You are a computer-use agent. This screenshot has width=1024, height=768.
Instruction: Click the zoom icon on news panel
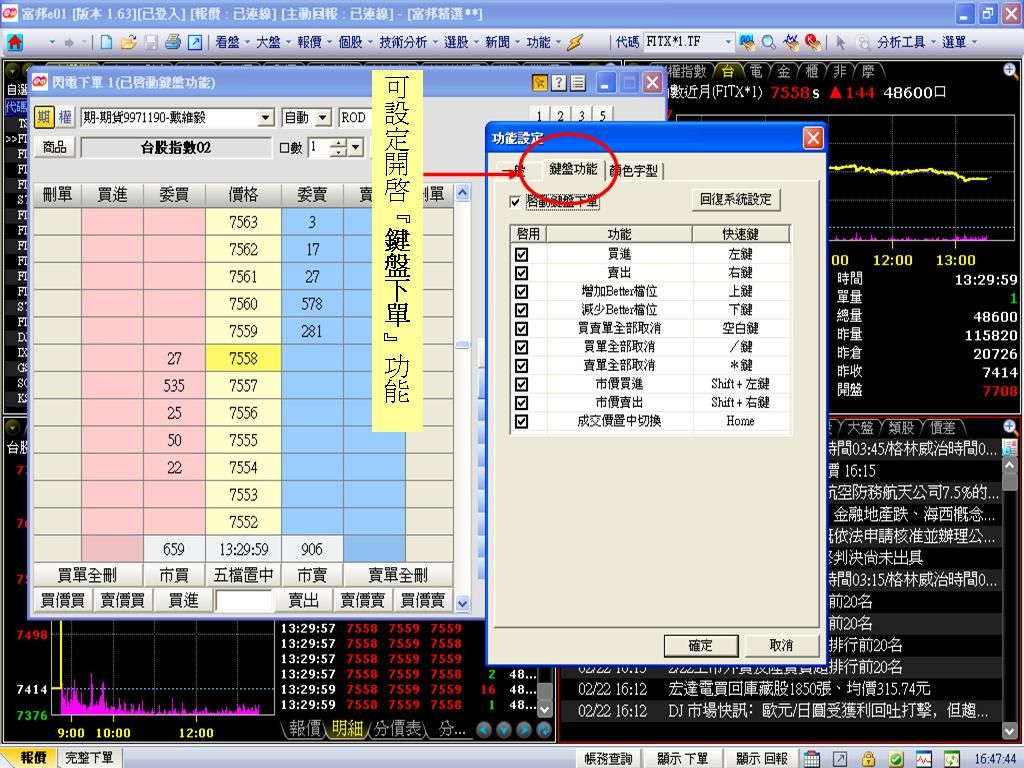(1010, 427)
